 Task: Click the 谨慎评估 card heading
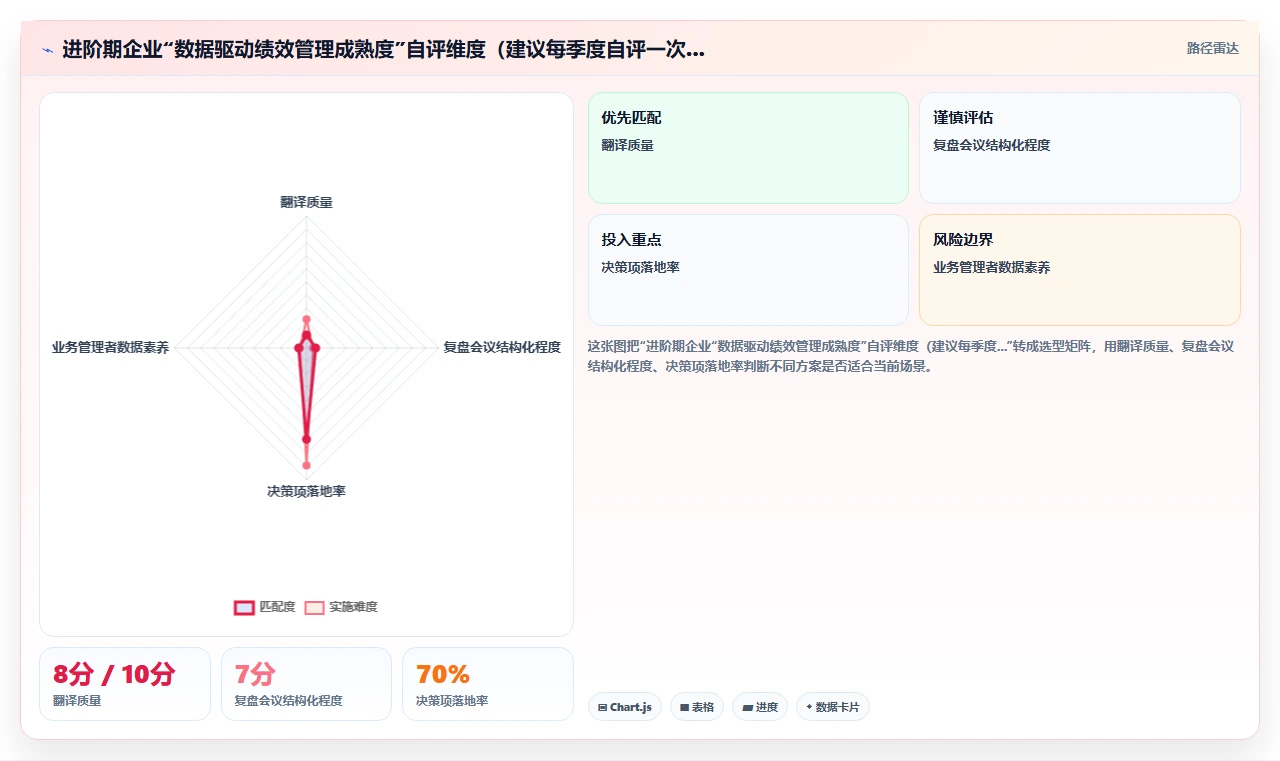963,118
